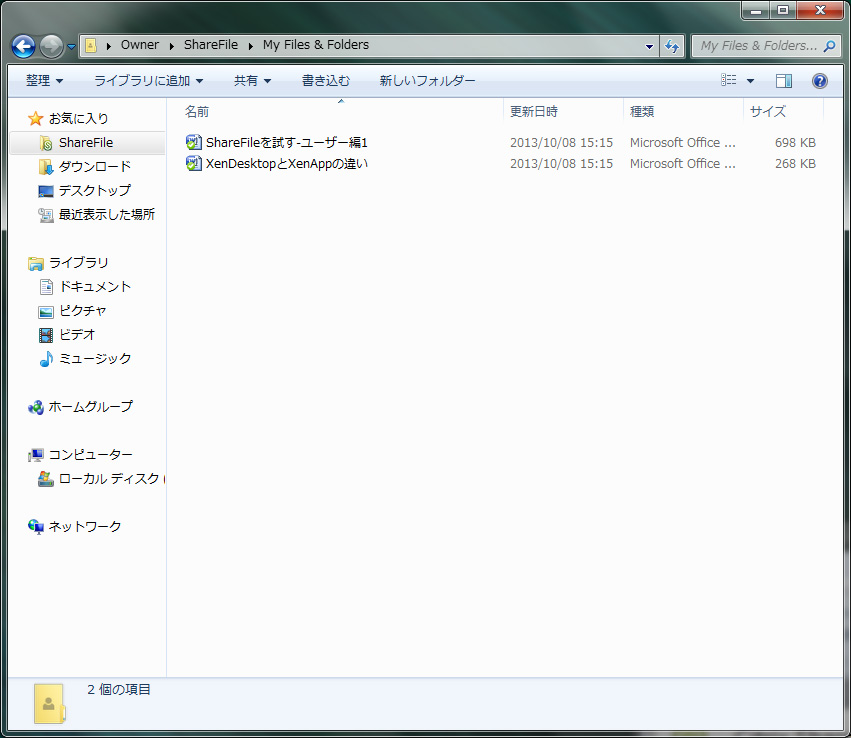
Task: Change the view with the view icon
Action: coord(728,80)
